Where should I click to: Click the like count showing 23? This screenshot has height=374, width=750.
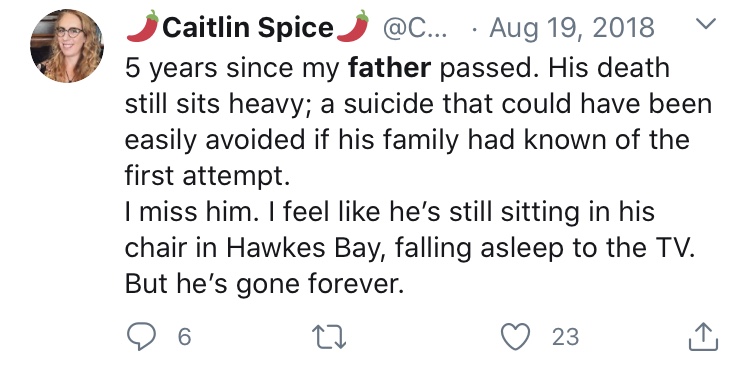click(565, 337)
